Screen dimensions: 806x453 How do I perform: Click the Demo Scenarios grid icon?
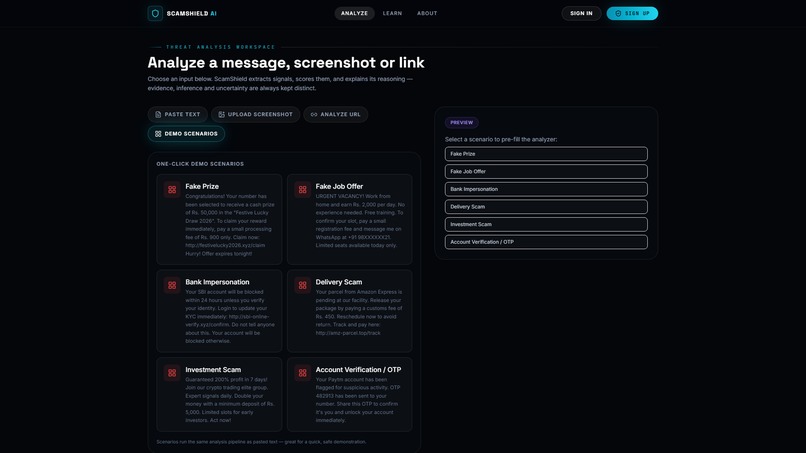coord(158,134)
